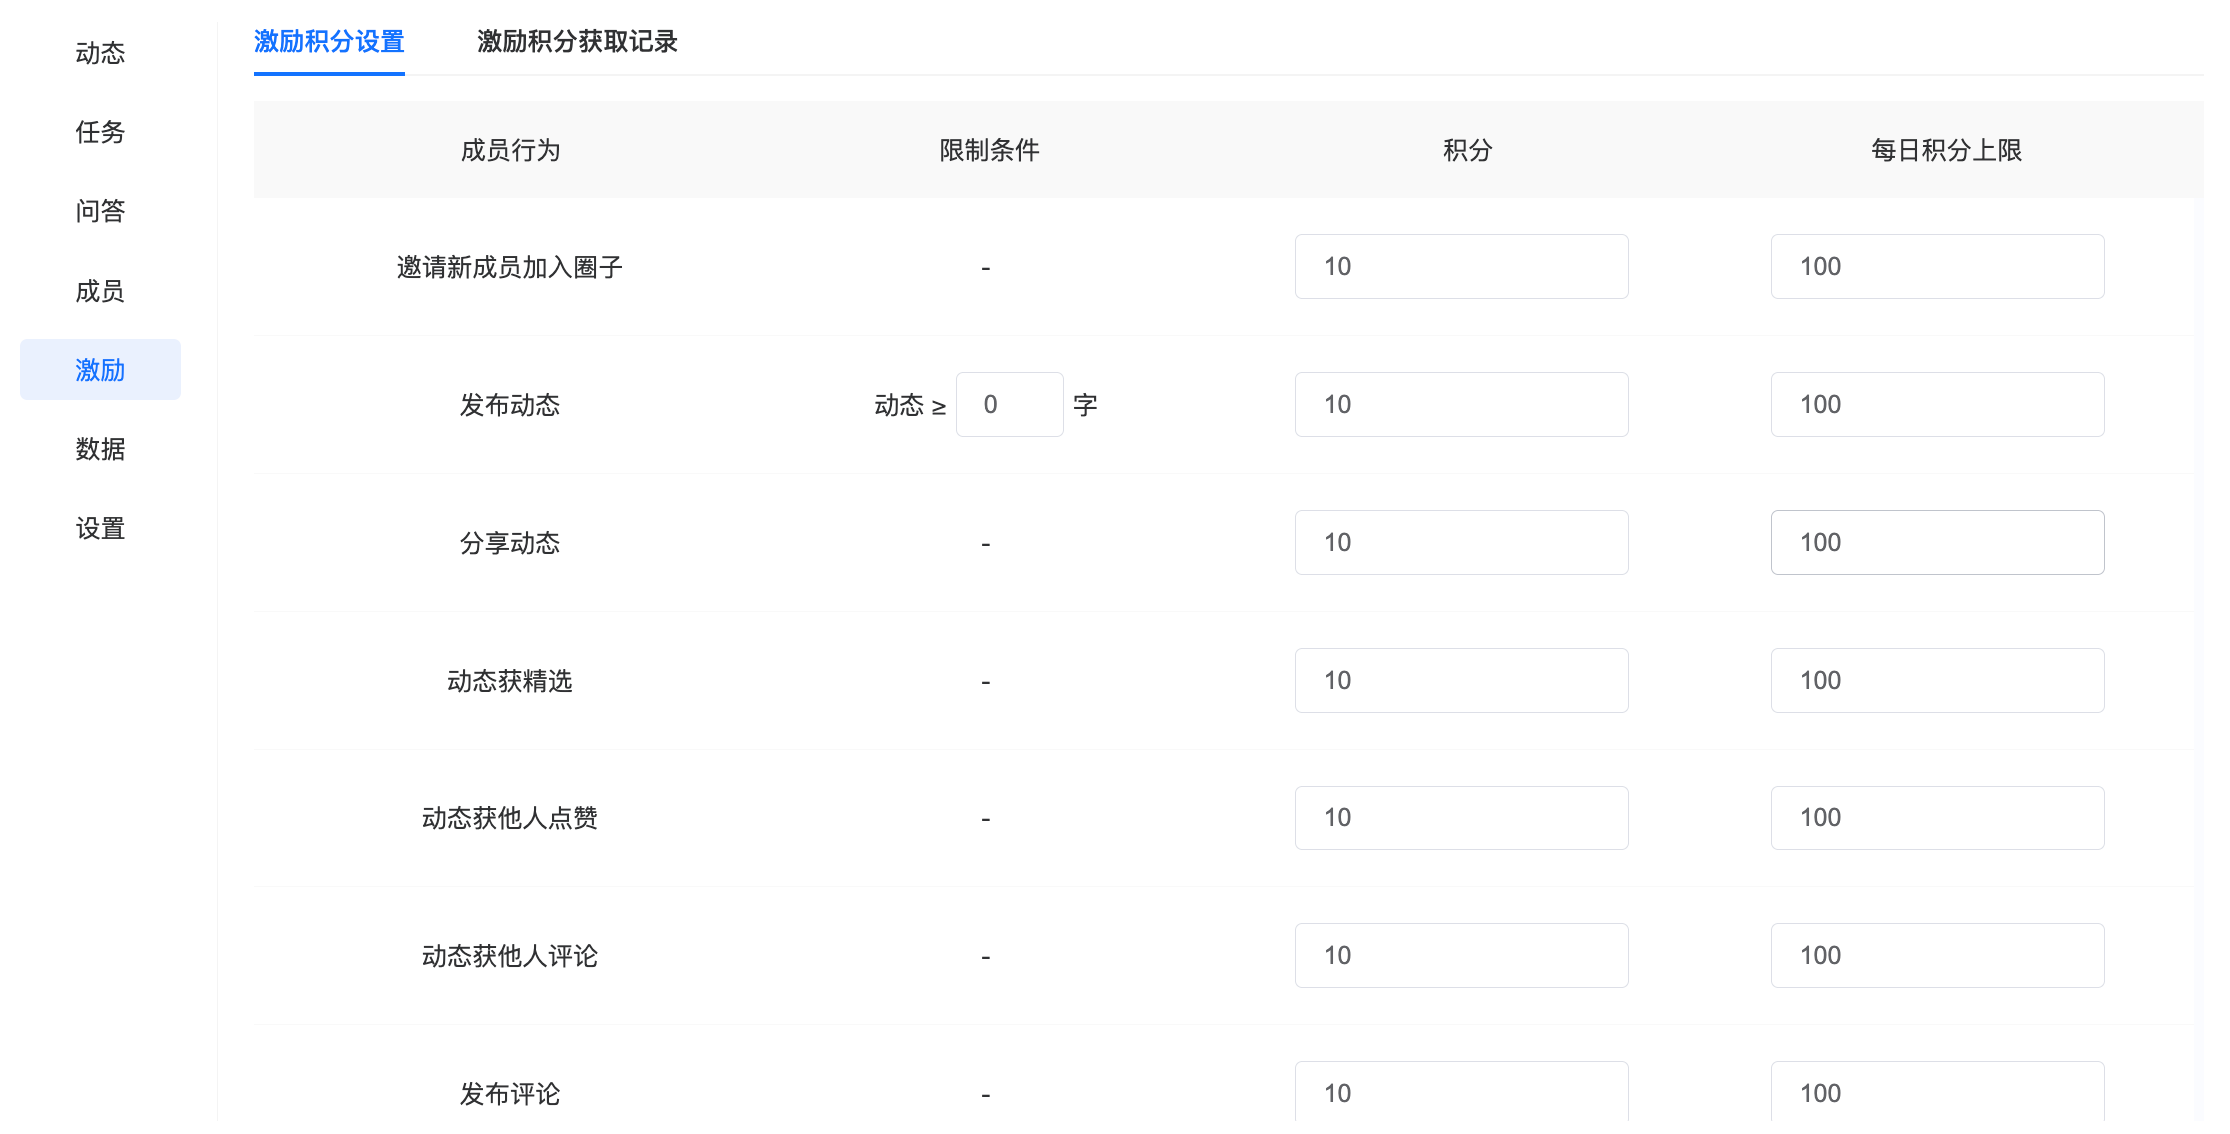The image size is (2230, 1134).
Task: Edit 积分 field for 动态获精选
Action: [1461, 681]
